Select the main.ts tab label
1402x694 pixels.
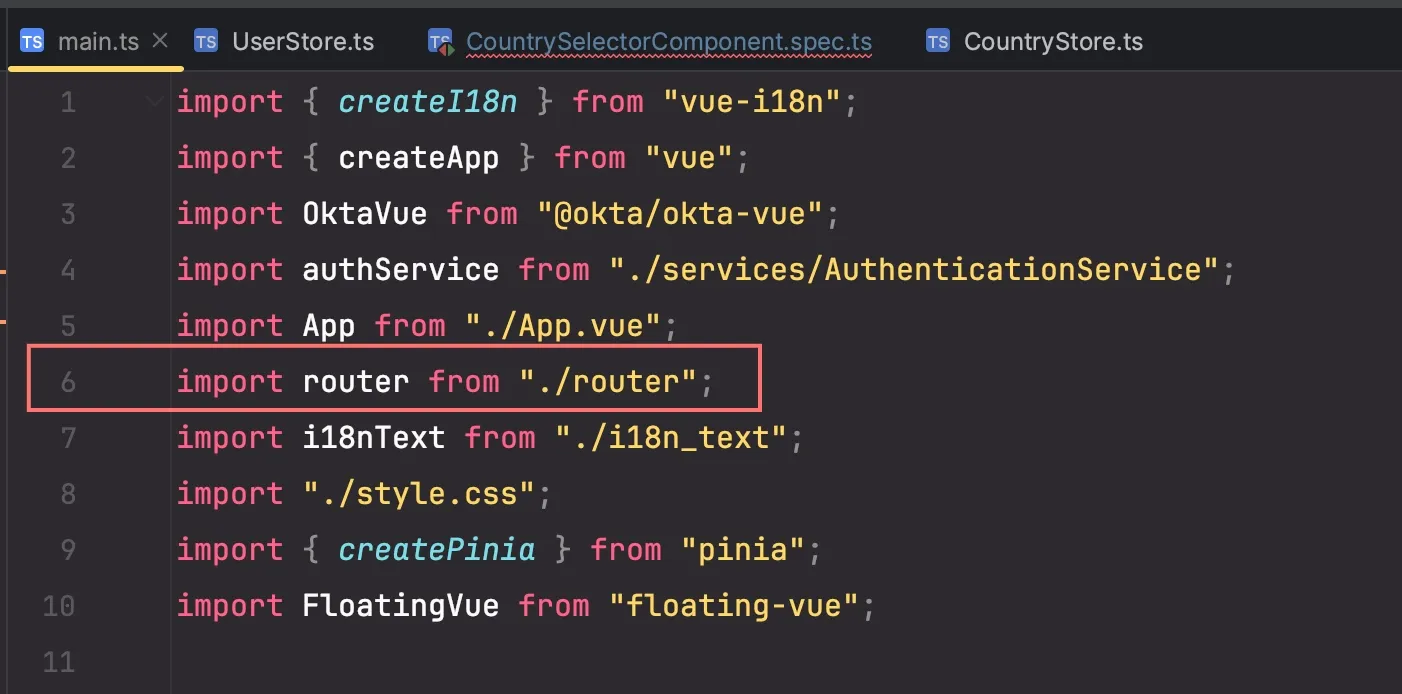(98, 42)
